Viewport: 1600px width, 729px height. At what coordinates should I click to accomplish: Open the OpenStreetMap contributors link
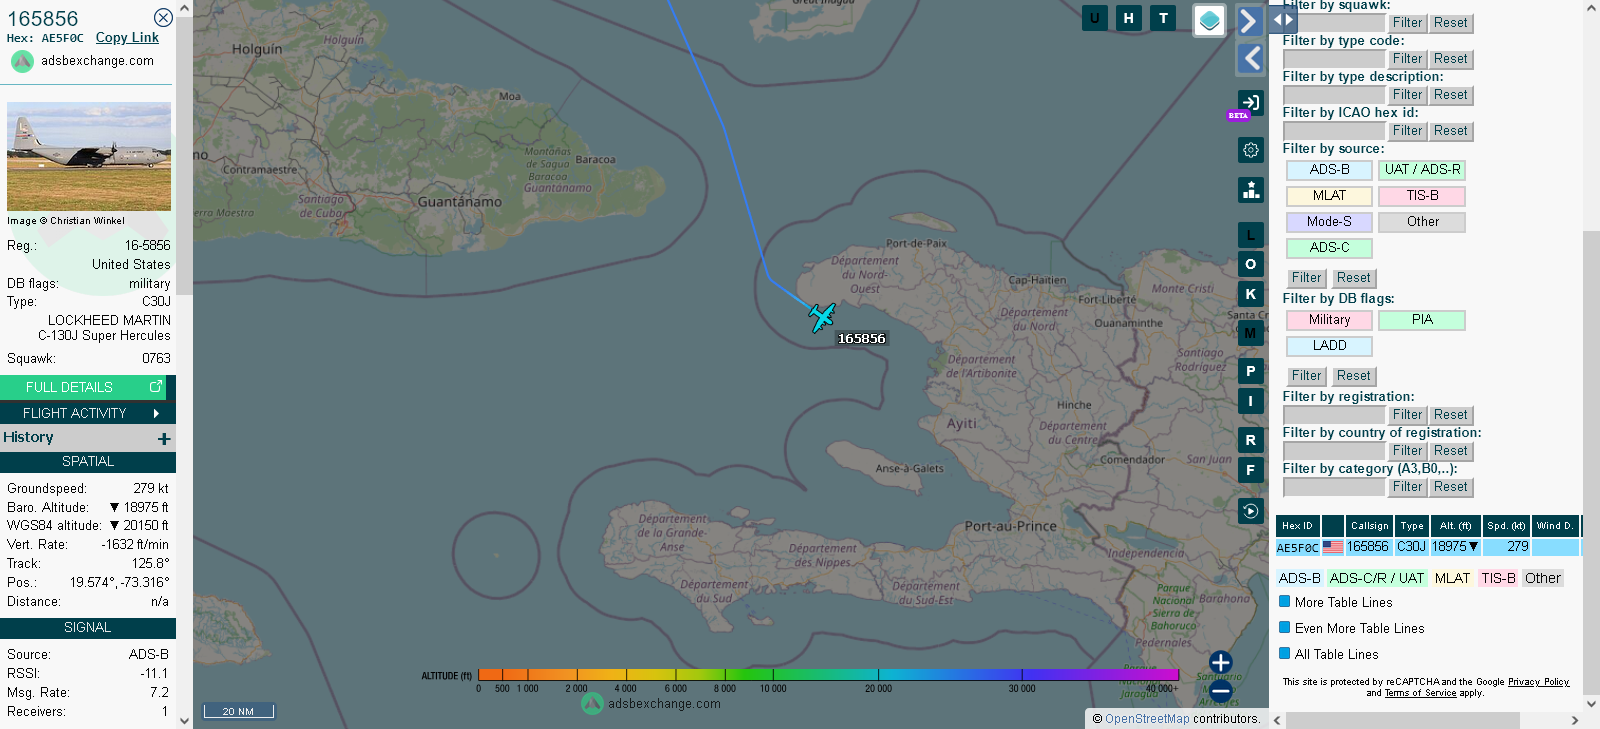pos(1147,719)
